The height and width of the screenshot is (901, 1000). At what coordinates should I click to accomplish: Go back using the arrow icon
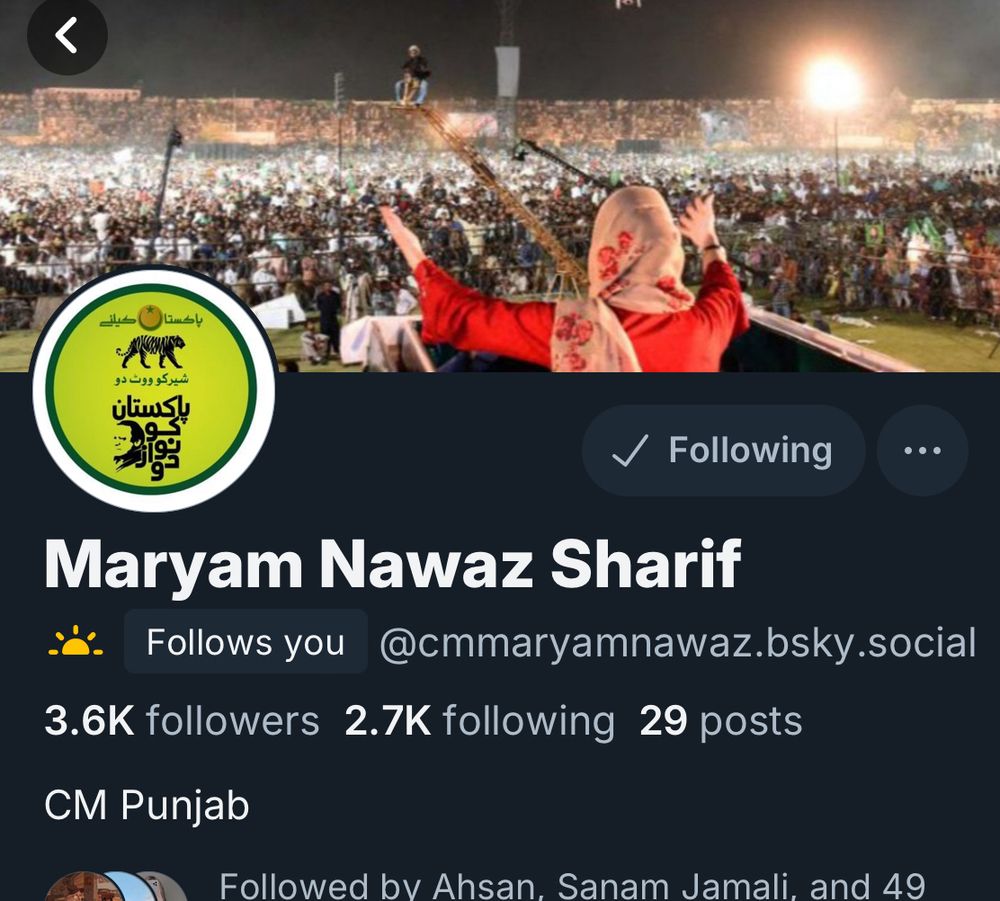[67, 34]
